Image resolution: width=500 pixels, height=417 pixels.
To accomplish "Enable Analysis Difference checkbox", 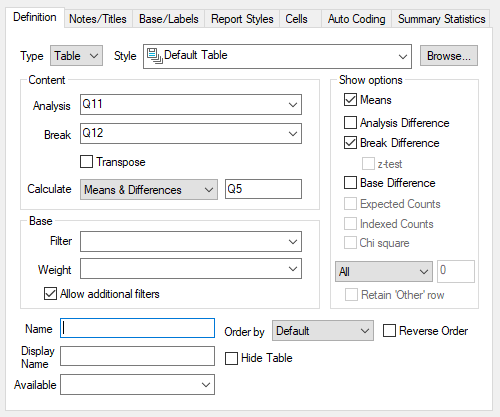I will [350, 122].
